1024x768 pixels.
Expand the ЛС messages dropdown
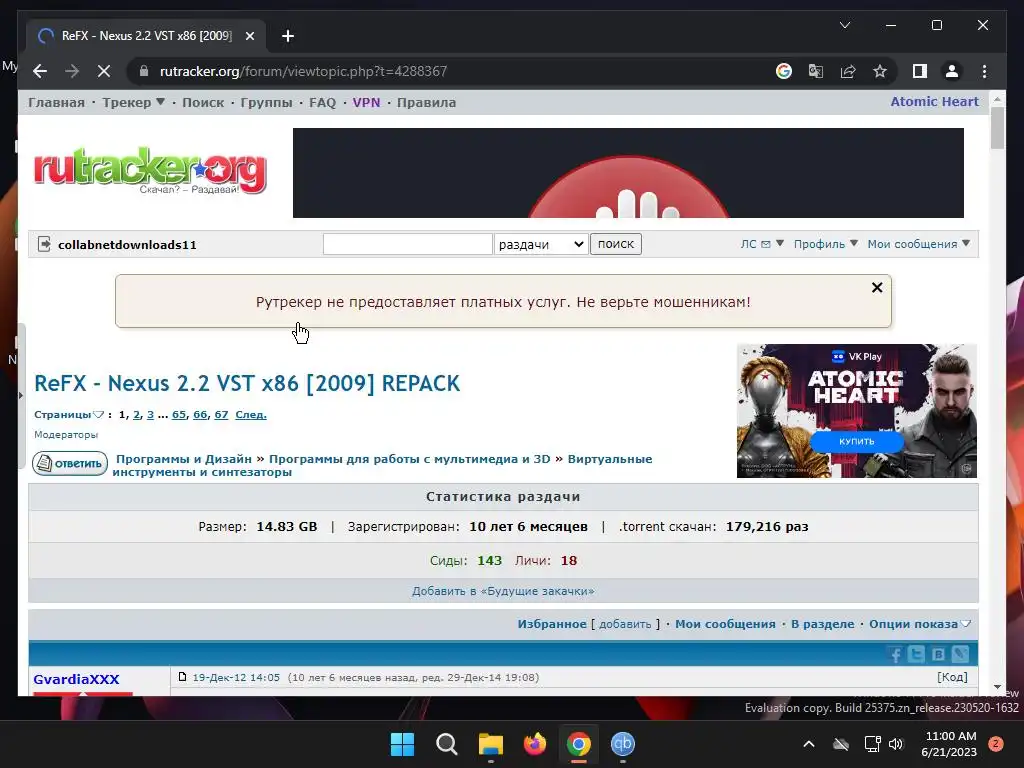point(762,244)
